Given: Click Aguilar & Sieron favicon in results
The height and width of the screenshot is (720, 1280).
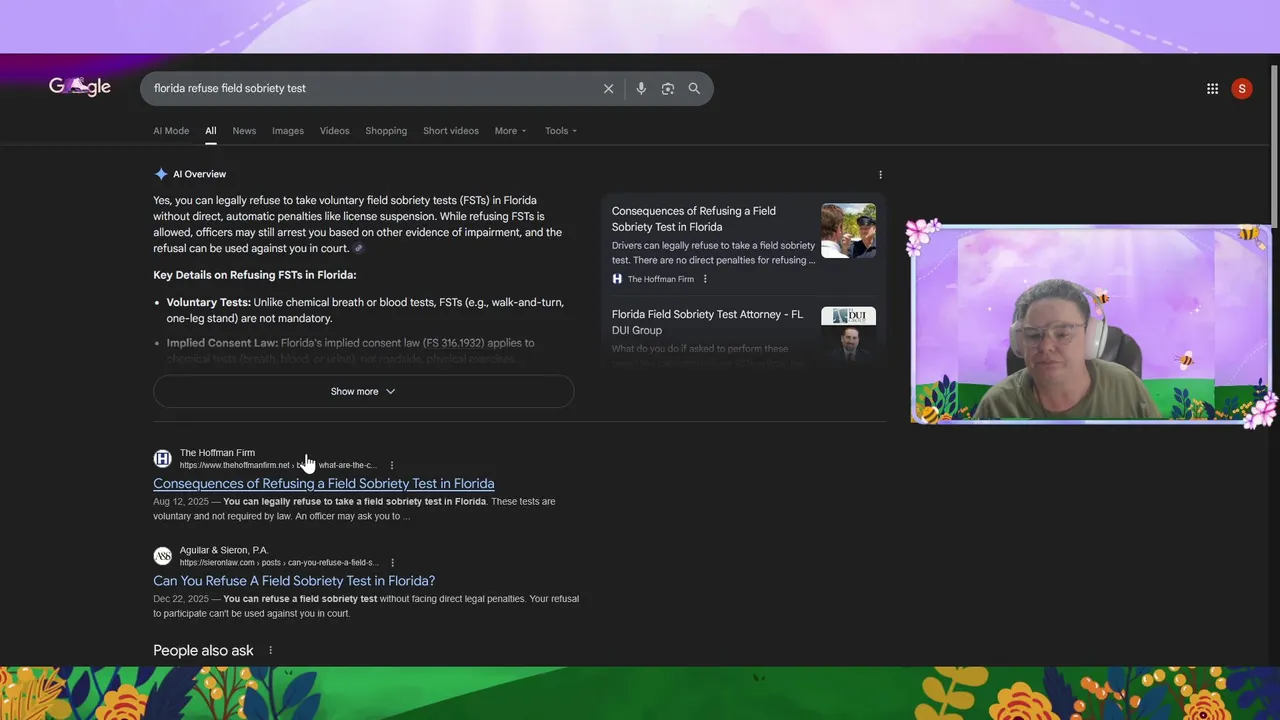Looking at the screenshot, I should [x=162, y=556].
